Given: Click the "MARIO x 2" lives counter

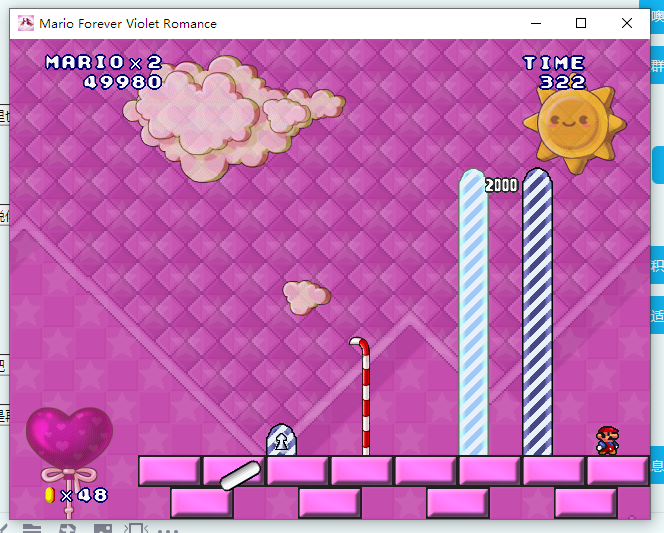Looking at the screenshot, I should tap(104, 63).
